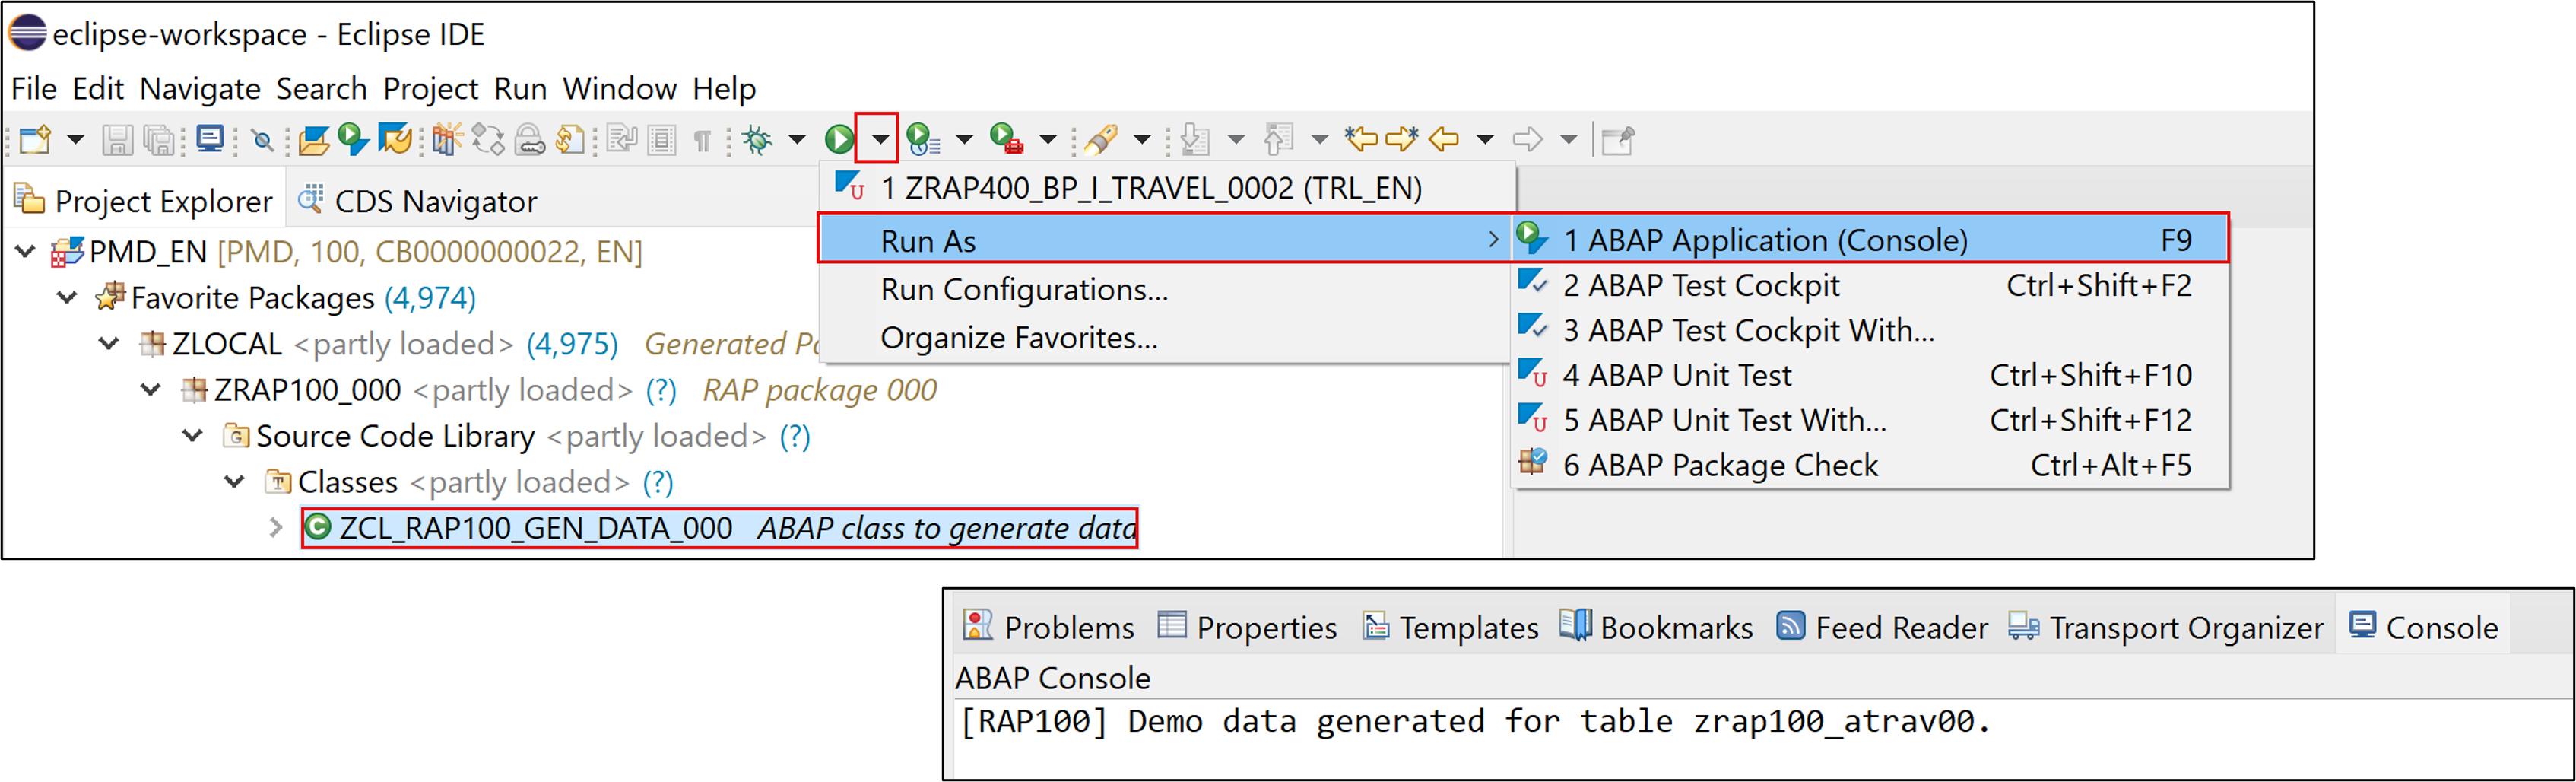Click the Last Edit Location icon
The width and height of the screenshot is (2576, 782).
(x=1361, y=139)
